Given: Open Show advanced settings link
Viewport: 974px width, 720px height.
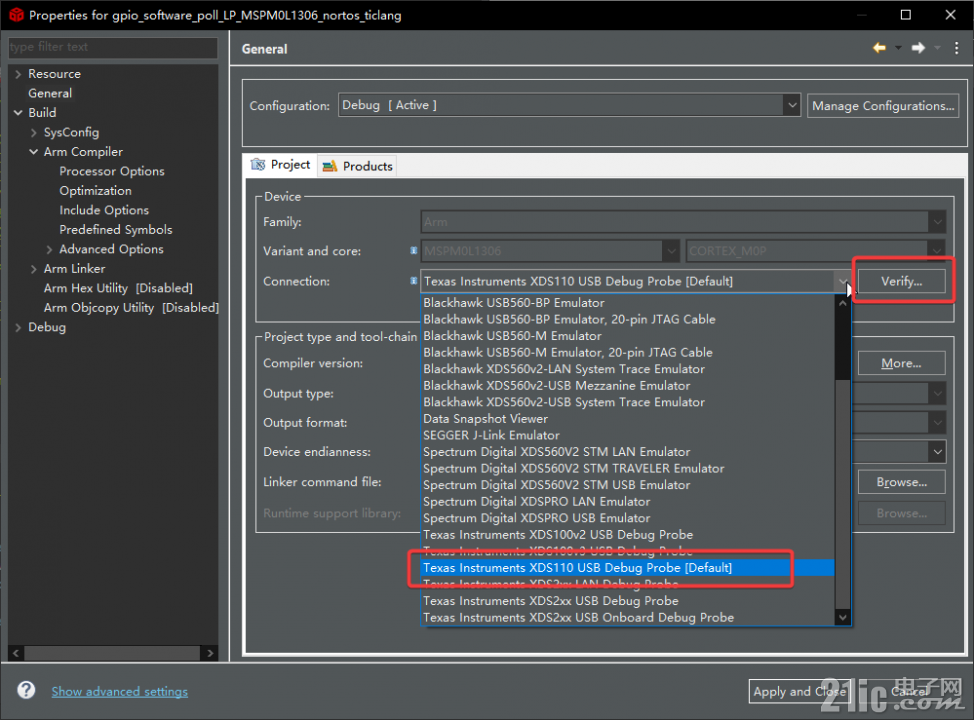Looking at the screenshot, I should [119, 691].
